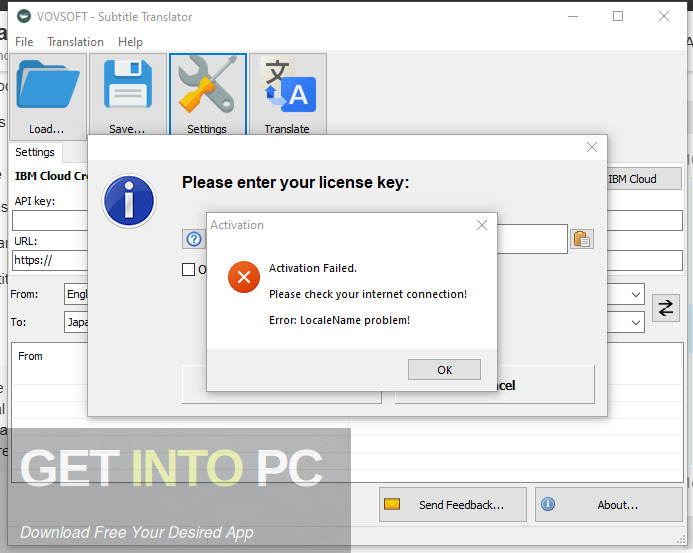The height and width of the screenshot is (553, 693).
Task: Swap languages with the arrows button
Action: (666, 308)
